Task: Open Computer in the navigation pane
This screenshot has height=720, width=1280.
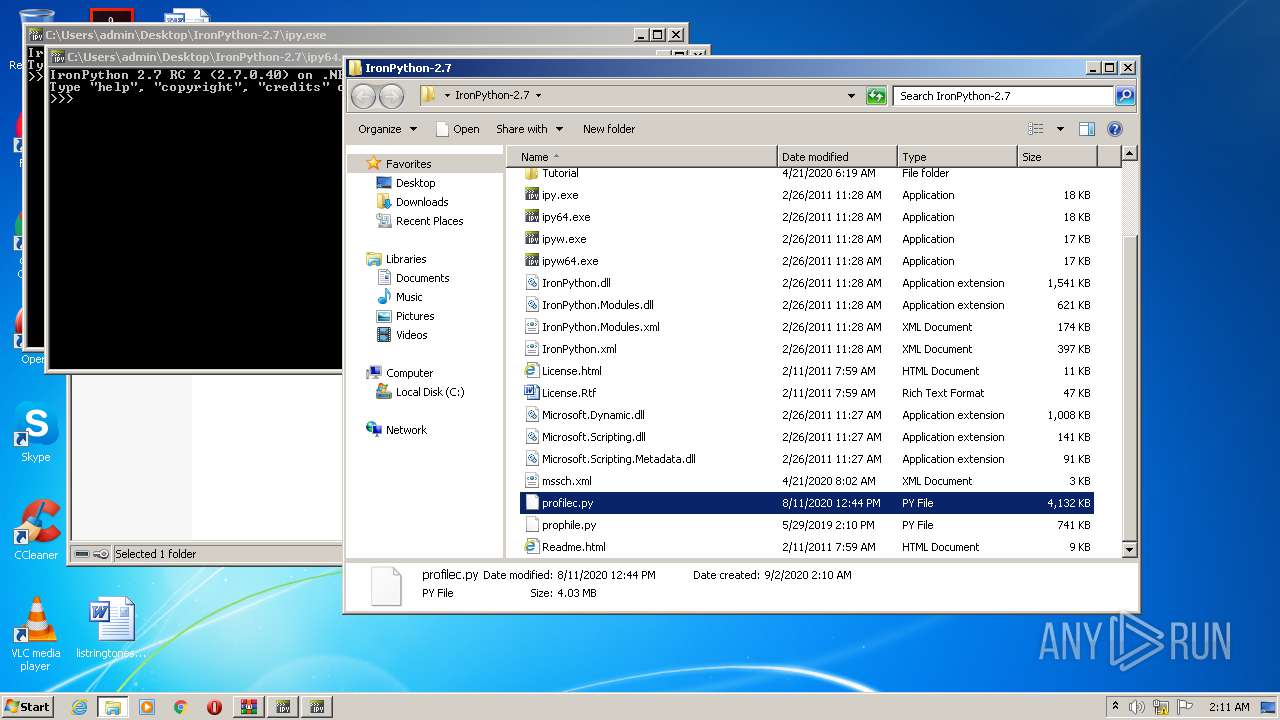Action: (409, 373)
